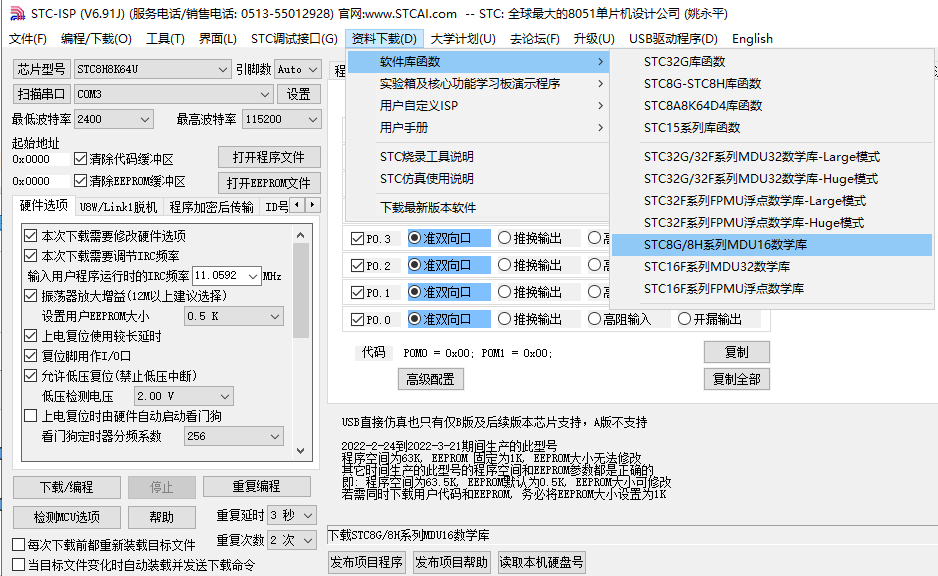The height and width of the screenshot is (576, 938).
Task: Choose STC32G库函数 from submenu
Action: click(772, 62)
